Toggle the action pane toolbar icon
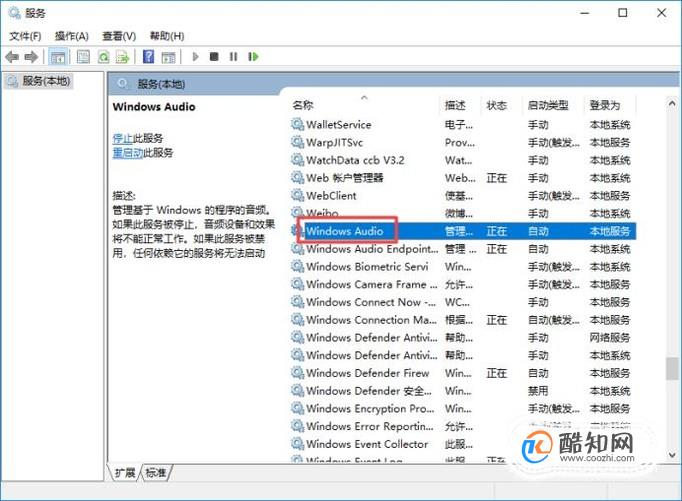The width and height of the screenshot is (682, 501). point(168,57)
